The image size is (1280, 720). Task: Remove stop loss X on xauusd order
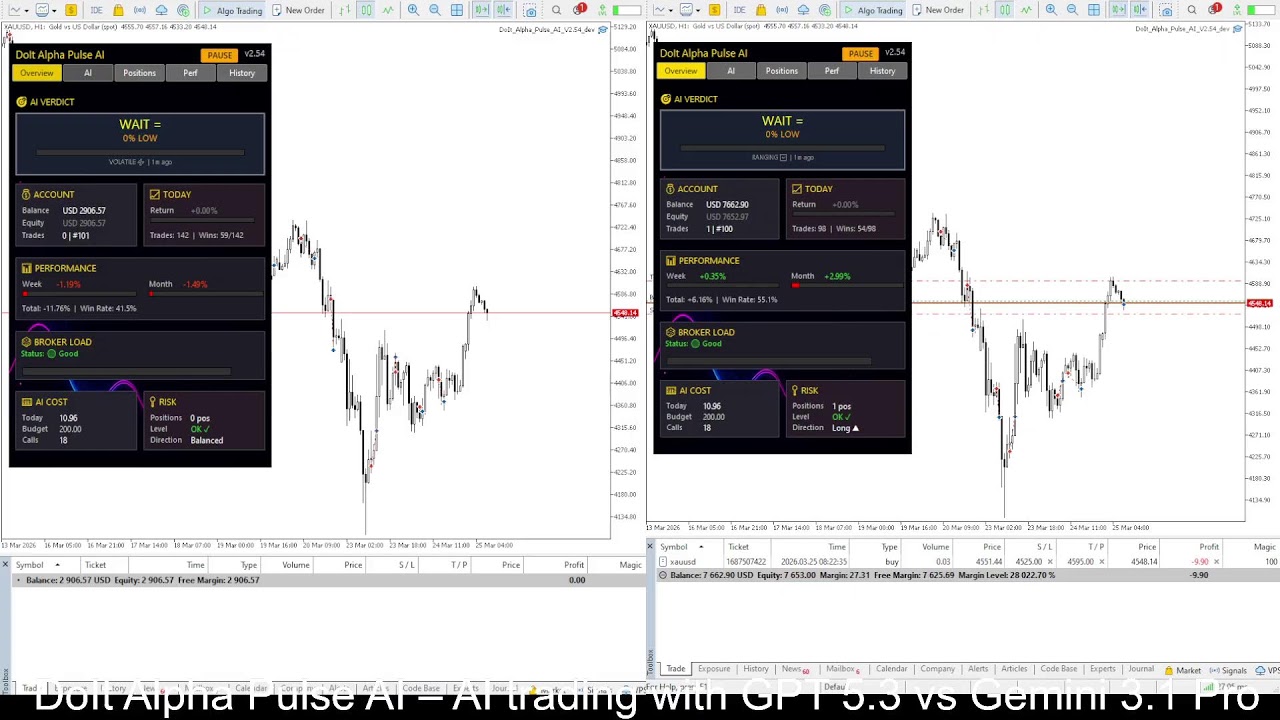click(x=1050, y=562)
